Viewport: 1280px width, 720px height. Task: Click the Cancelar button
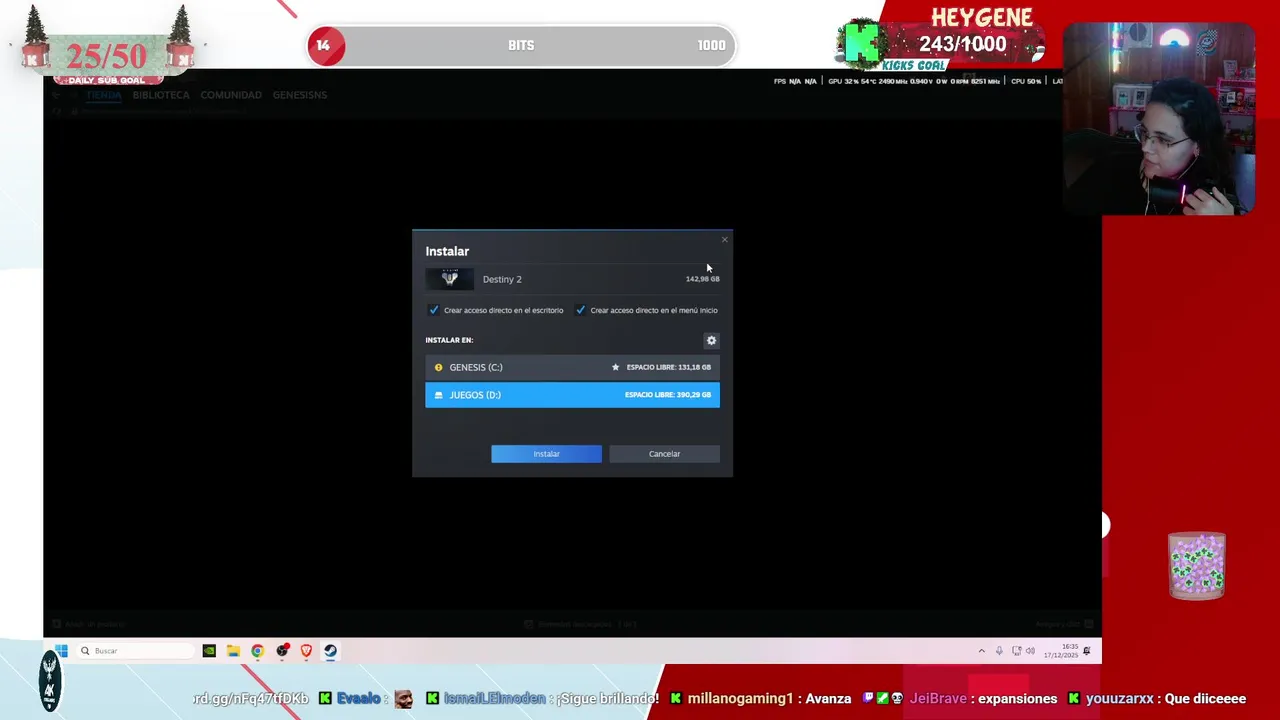pyautogui.click(x=664, y=454)
